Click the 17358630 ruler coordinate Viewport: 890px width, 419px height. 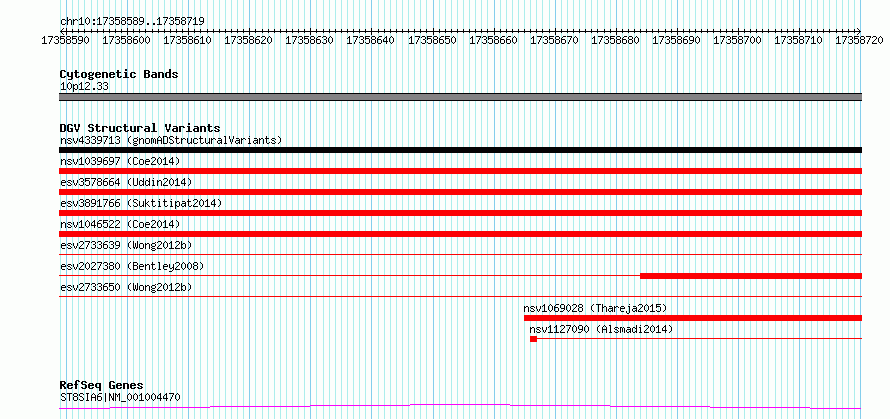(x=309, y=40)
